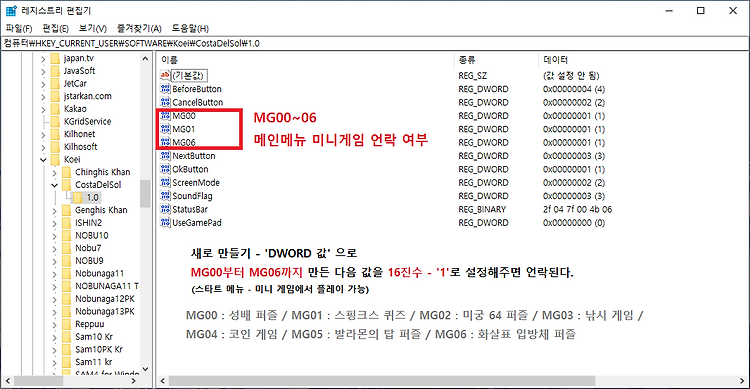Image resolution: width=750 pixels, height=389 pixels.
Task: Select the ScreenMode value name
Action: point(196,183)
